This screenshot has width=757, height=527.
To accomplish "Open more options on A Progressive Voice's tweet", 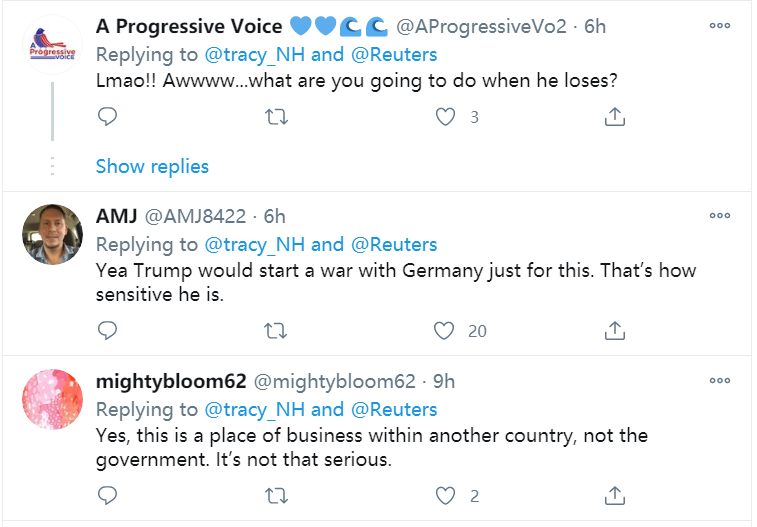I will 719,26.
